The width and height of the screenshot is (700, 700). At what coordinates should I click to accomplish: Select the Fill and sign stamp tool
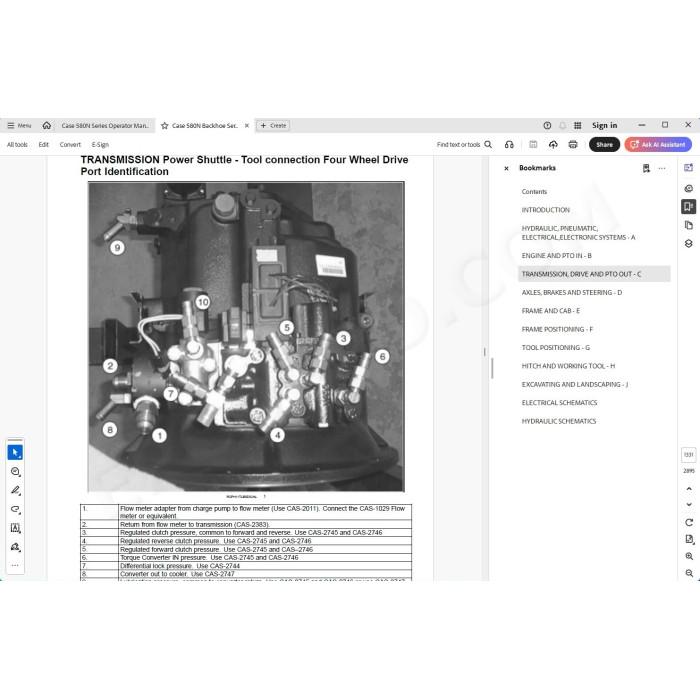(x=15, y=547)
